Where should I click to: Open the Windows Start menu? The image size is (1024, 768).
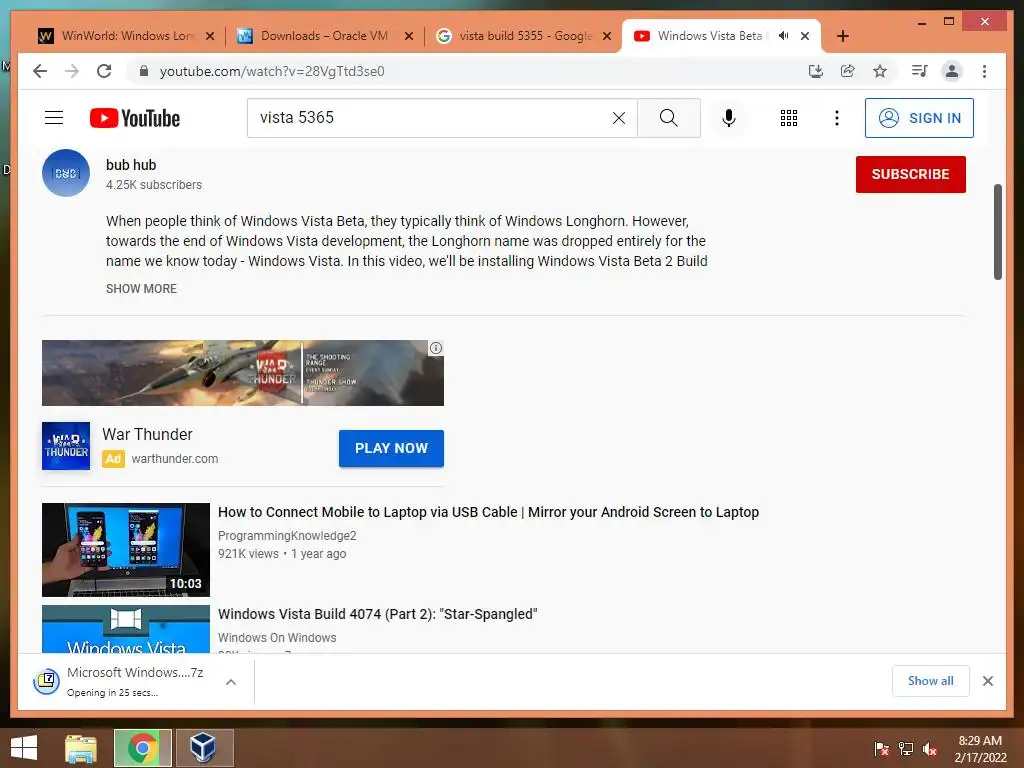click(x=24, y=748)
